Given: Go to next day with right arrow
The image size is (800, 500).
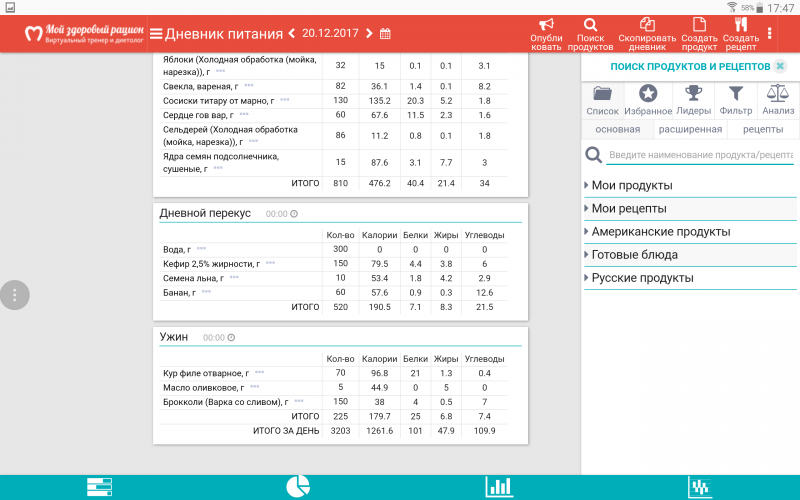Looking at the screenshot, I should 369,33.
